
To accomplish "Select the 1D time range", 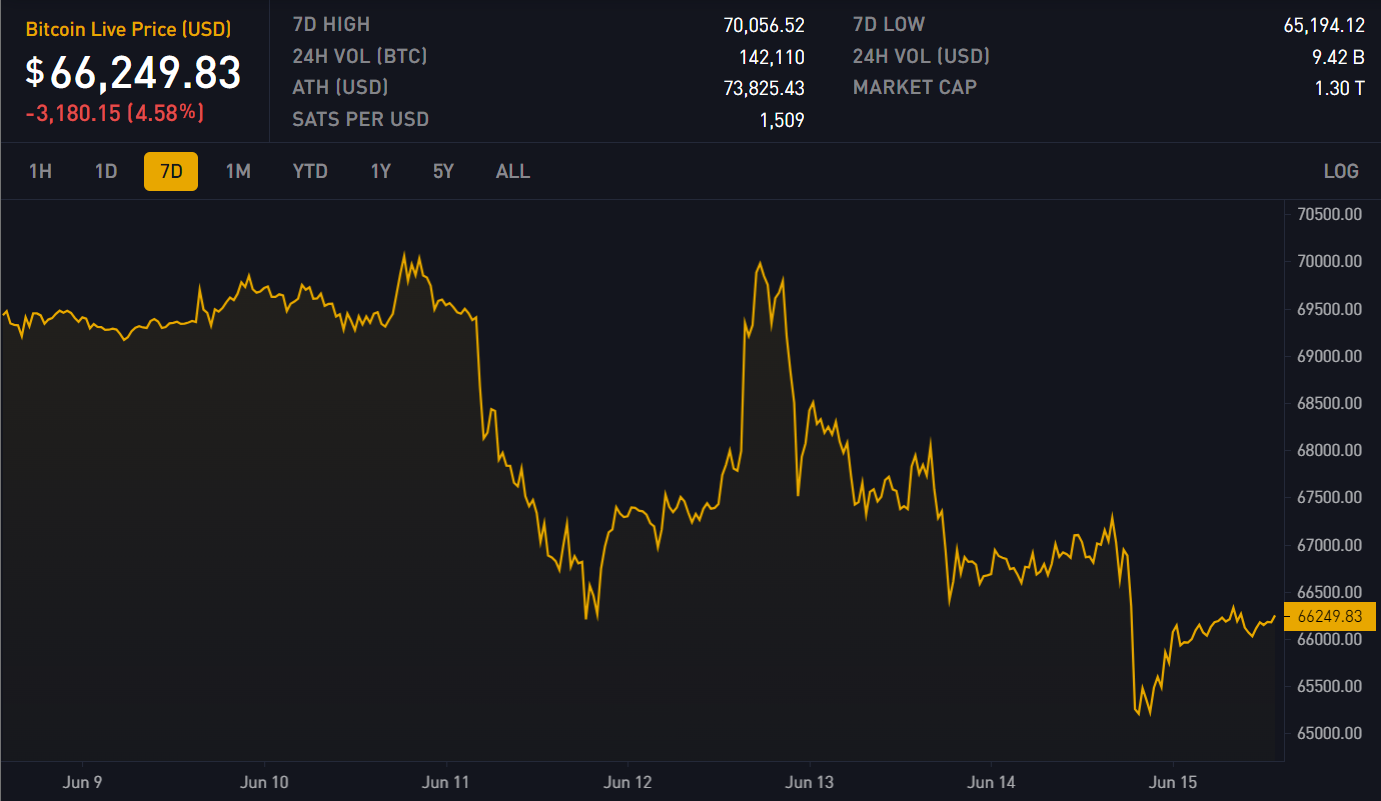I will [x=106, y=171].
